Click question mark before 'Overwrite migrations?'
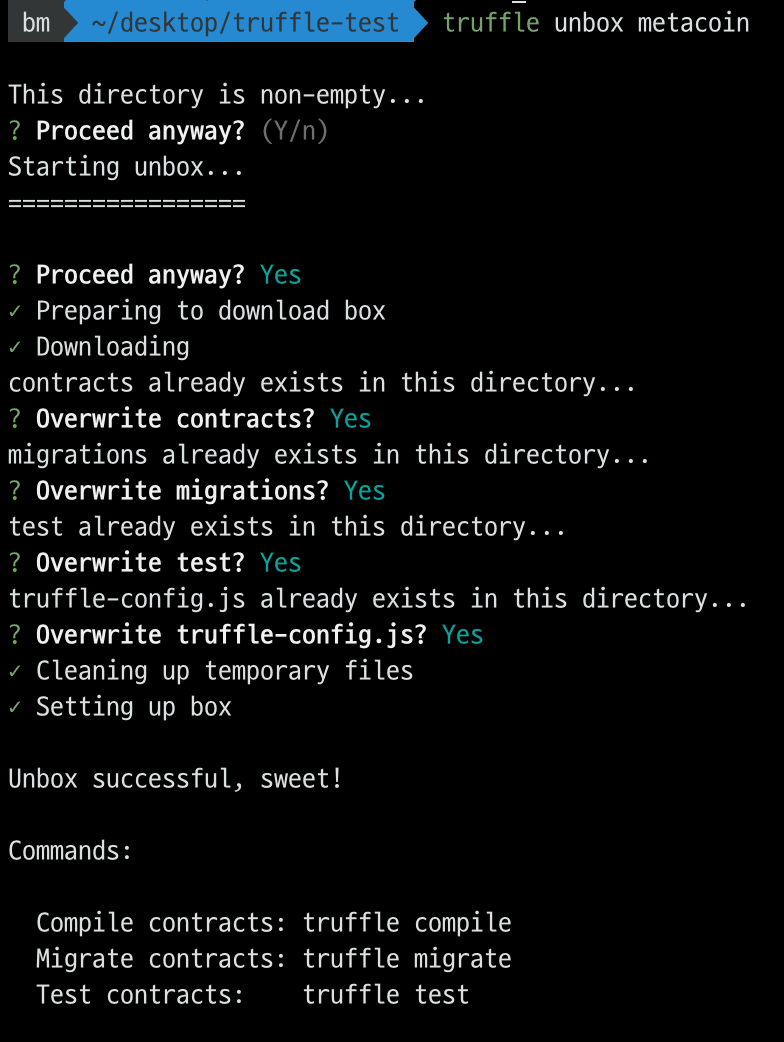This screenshot has height=1042, width=784. pyautogui.click(x=15, y=491)
